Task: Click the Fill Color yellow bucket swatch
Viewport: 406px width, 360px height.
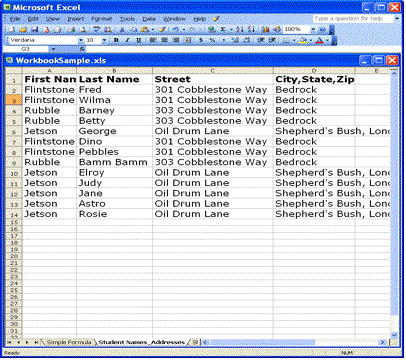Action: pos(303,40)
